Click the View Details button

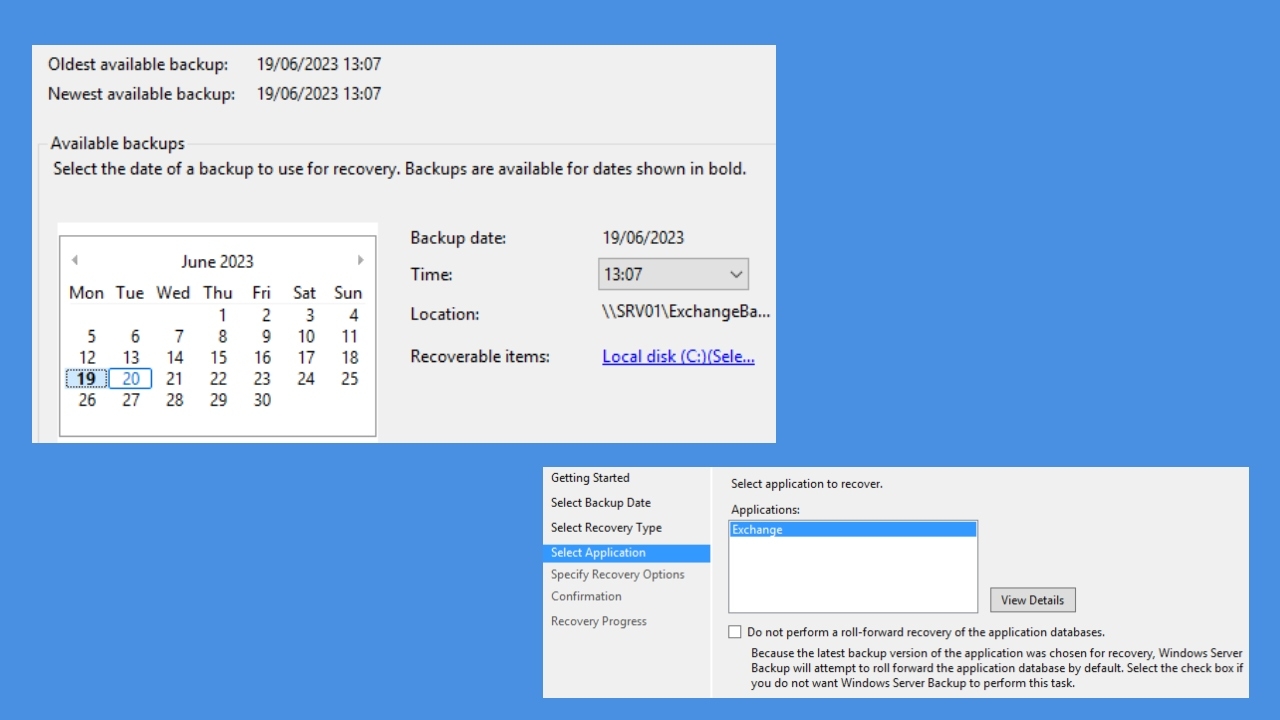pos(1032,600)
